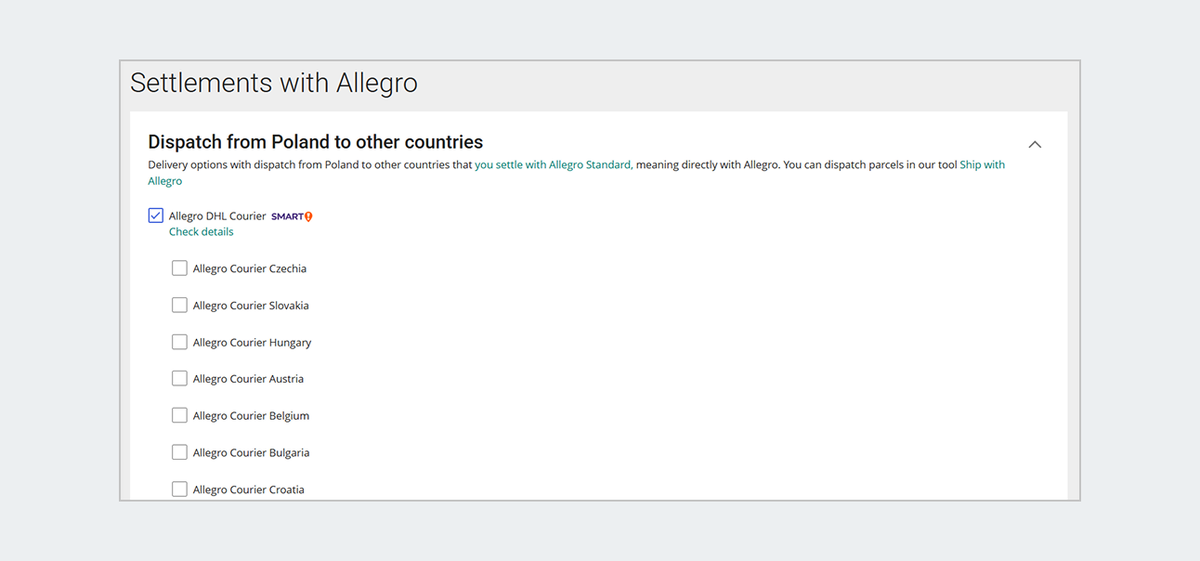The height and width of the screenshot is (561, 1200).
Task: Open the Check details link
Action: [x=201, y=232]
